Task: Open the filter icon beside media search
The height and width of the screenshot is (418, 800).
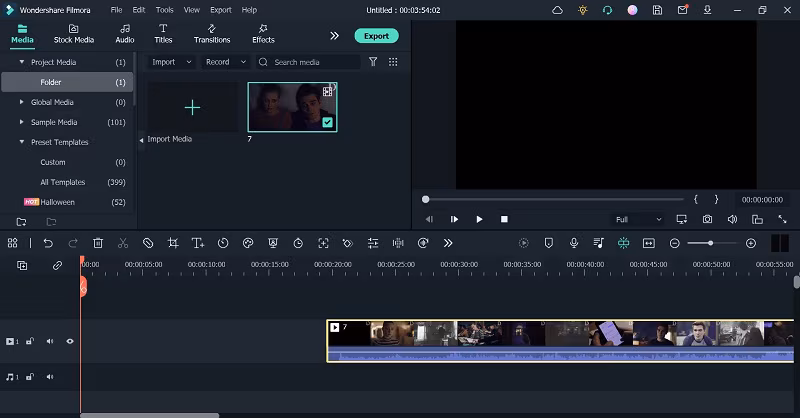Action: (x=373, y=62)
